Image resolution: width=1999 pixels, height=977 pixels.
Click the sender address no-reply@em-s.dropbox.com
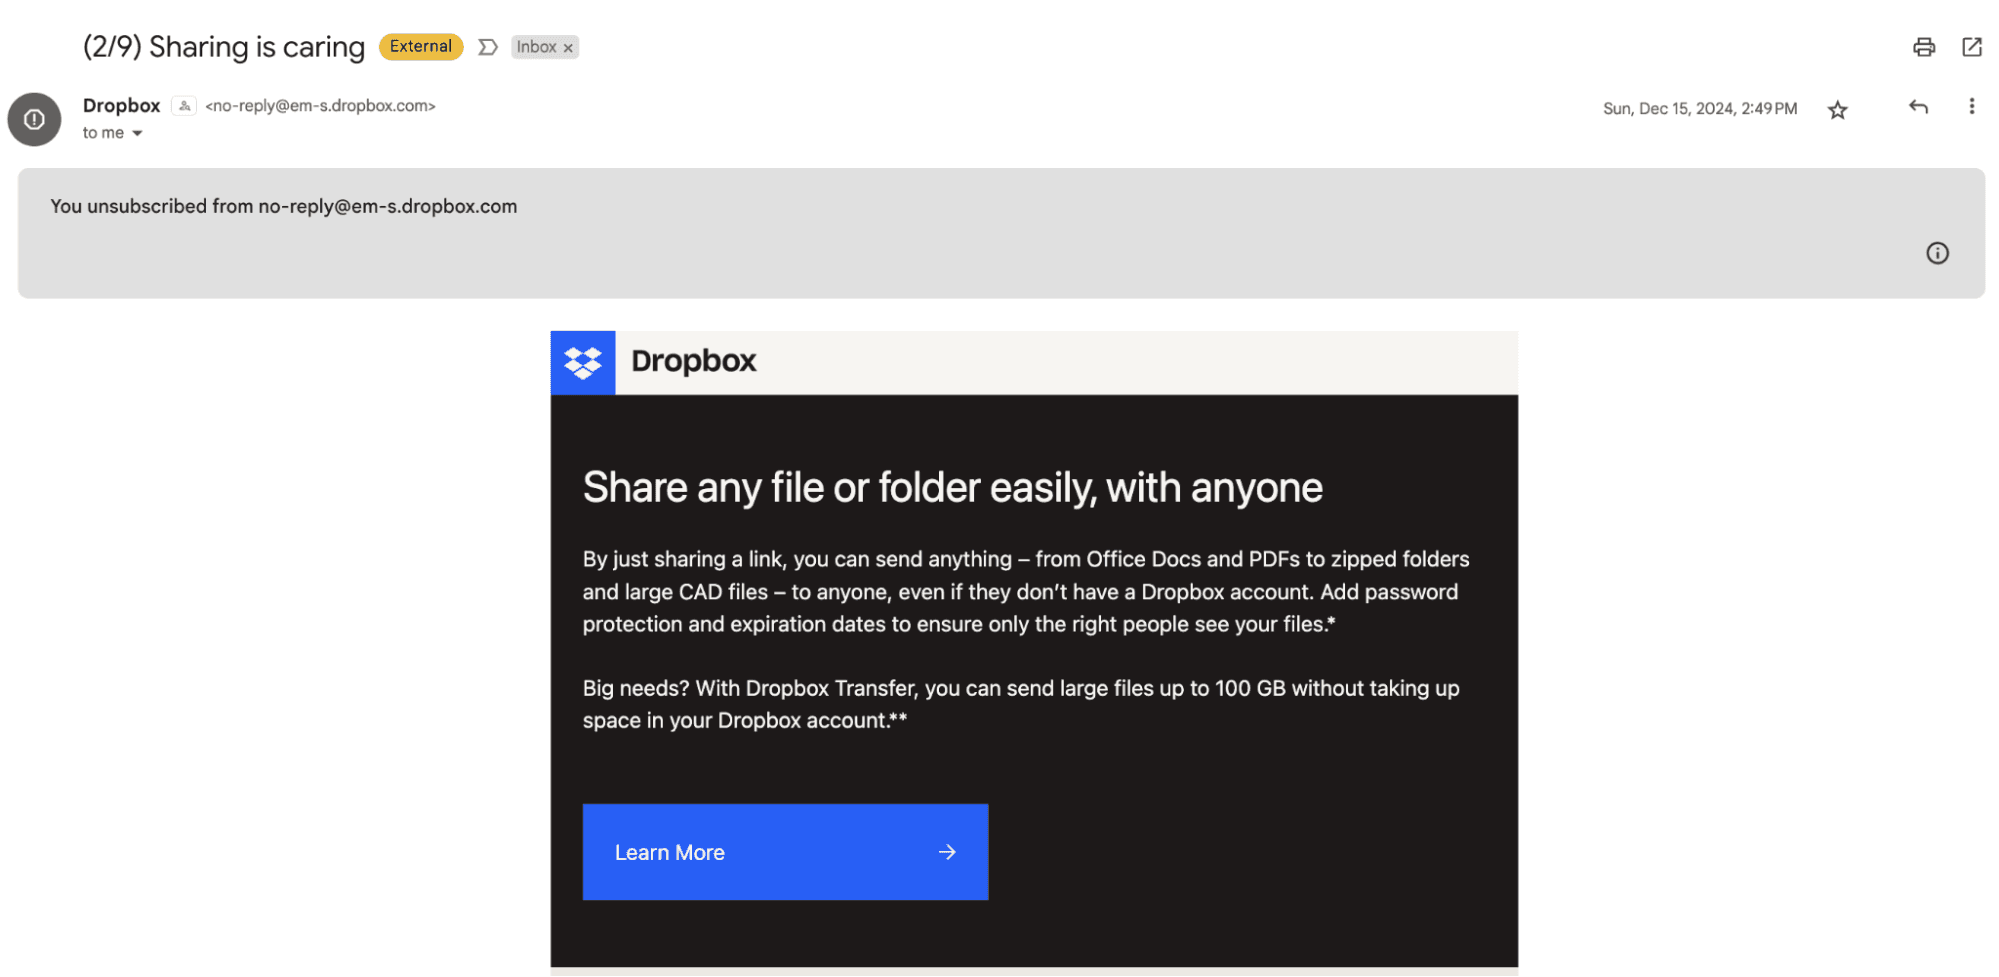tap(320, 105)
